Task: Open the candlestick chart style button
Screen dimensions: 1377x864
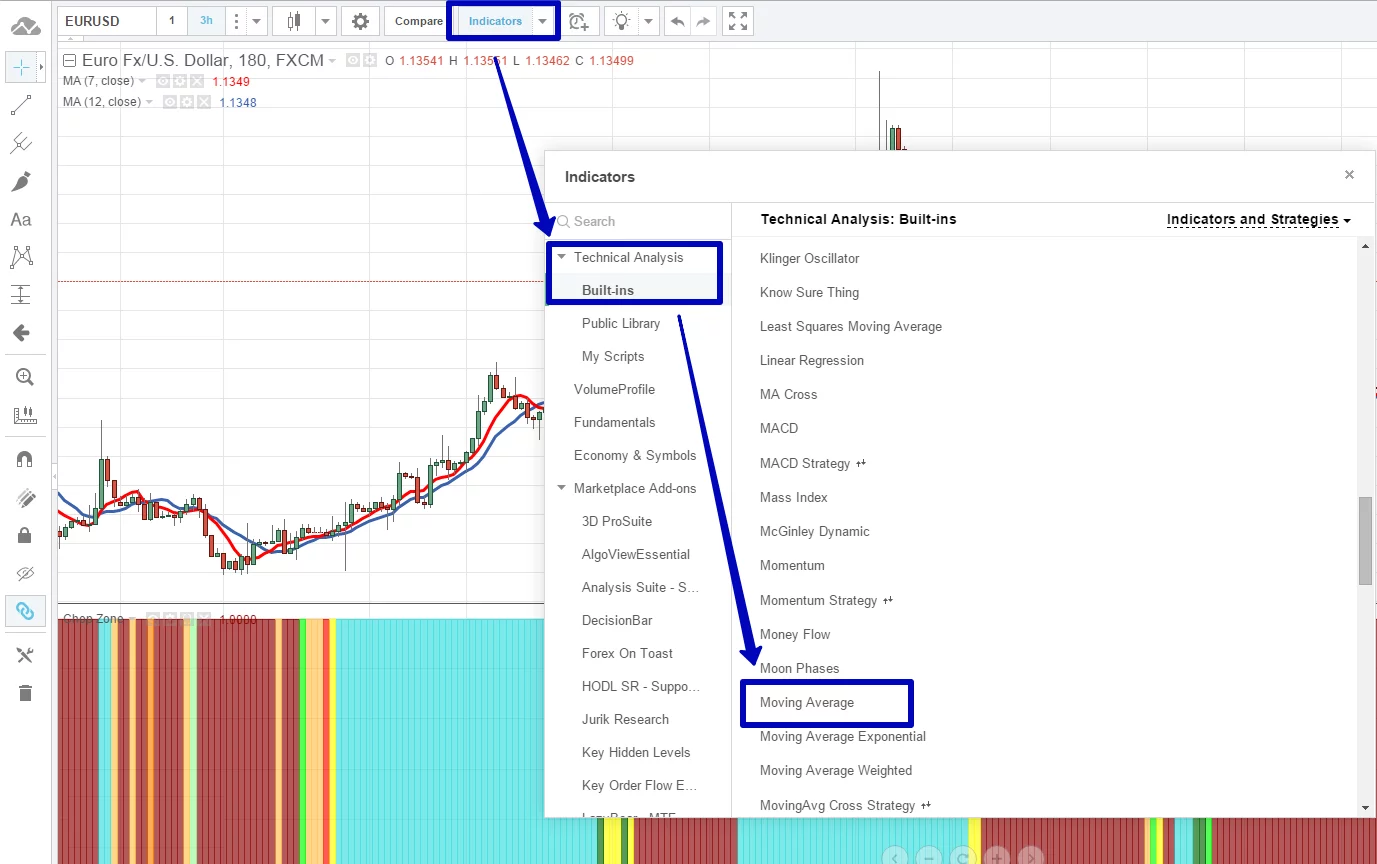Action: point(293,21)
